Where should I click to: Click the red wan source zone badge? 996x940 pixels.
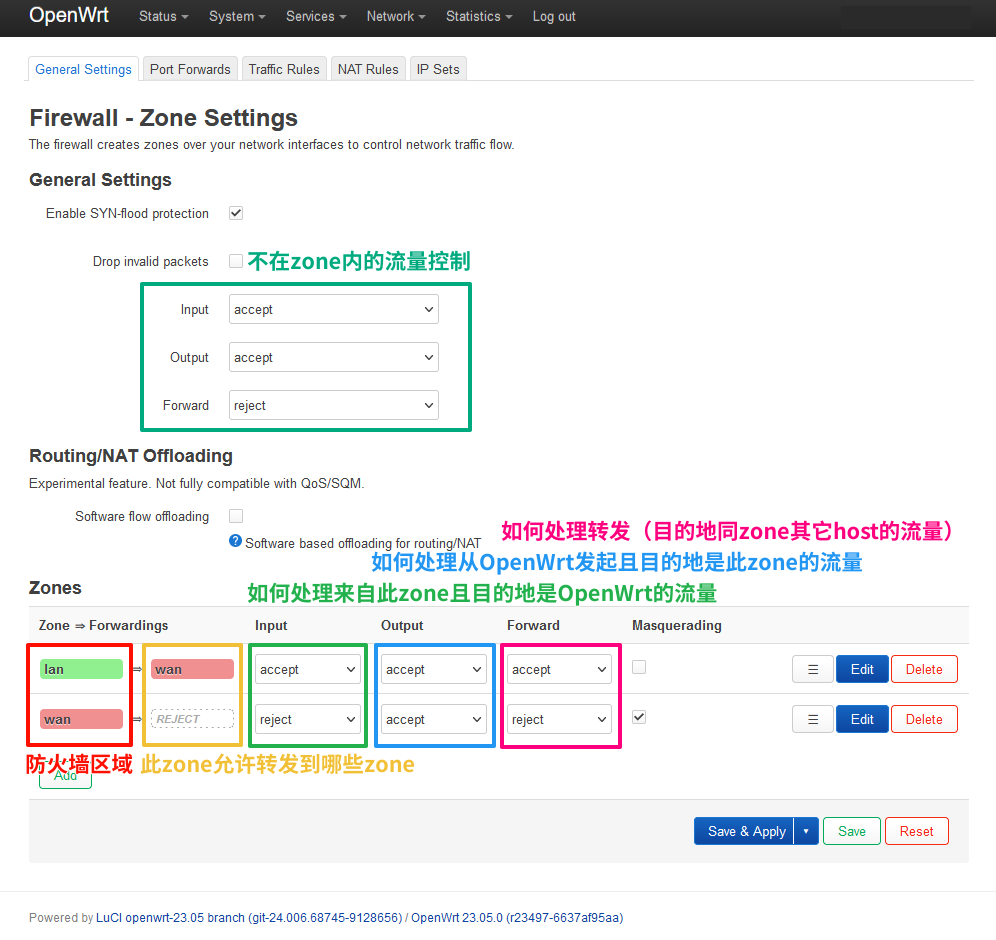pyautogui.click(x=81, y=719)
